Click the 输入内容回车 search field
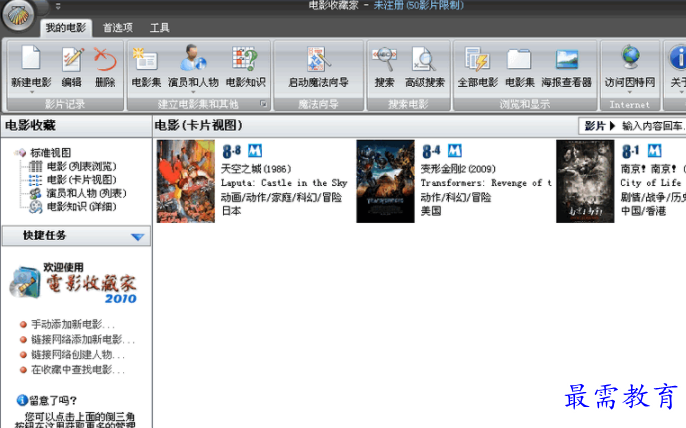686x428 pixels. pyautogui.click(x=652, y=126)
